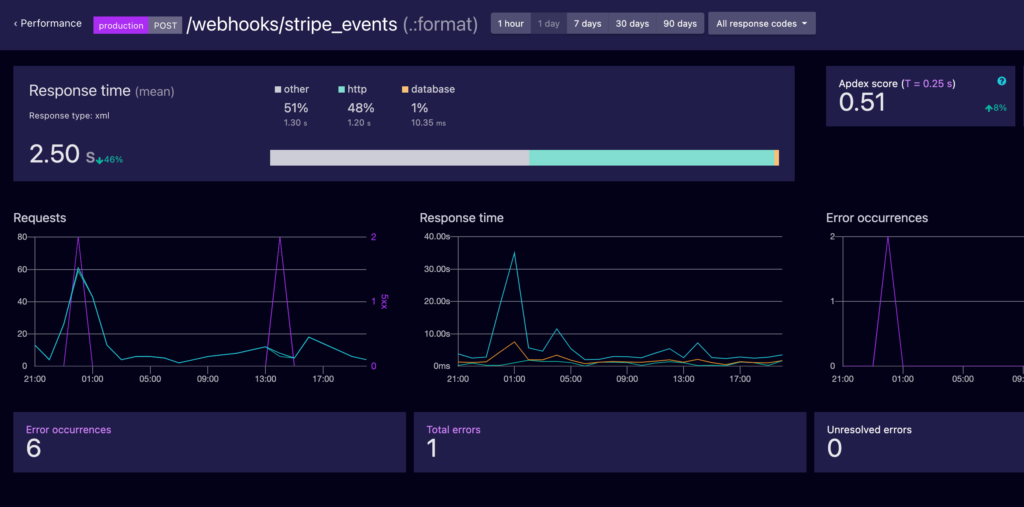Open the Error occurrences count card
The height and width of the screenshot is (507, 1024).
208,441
